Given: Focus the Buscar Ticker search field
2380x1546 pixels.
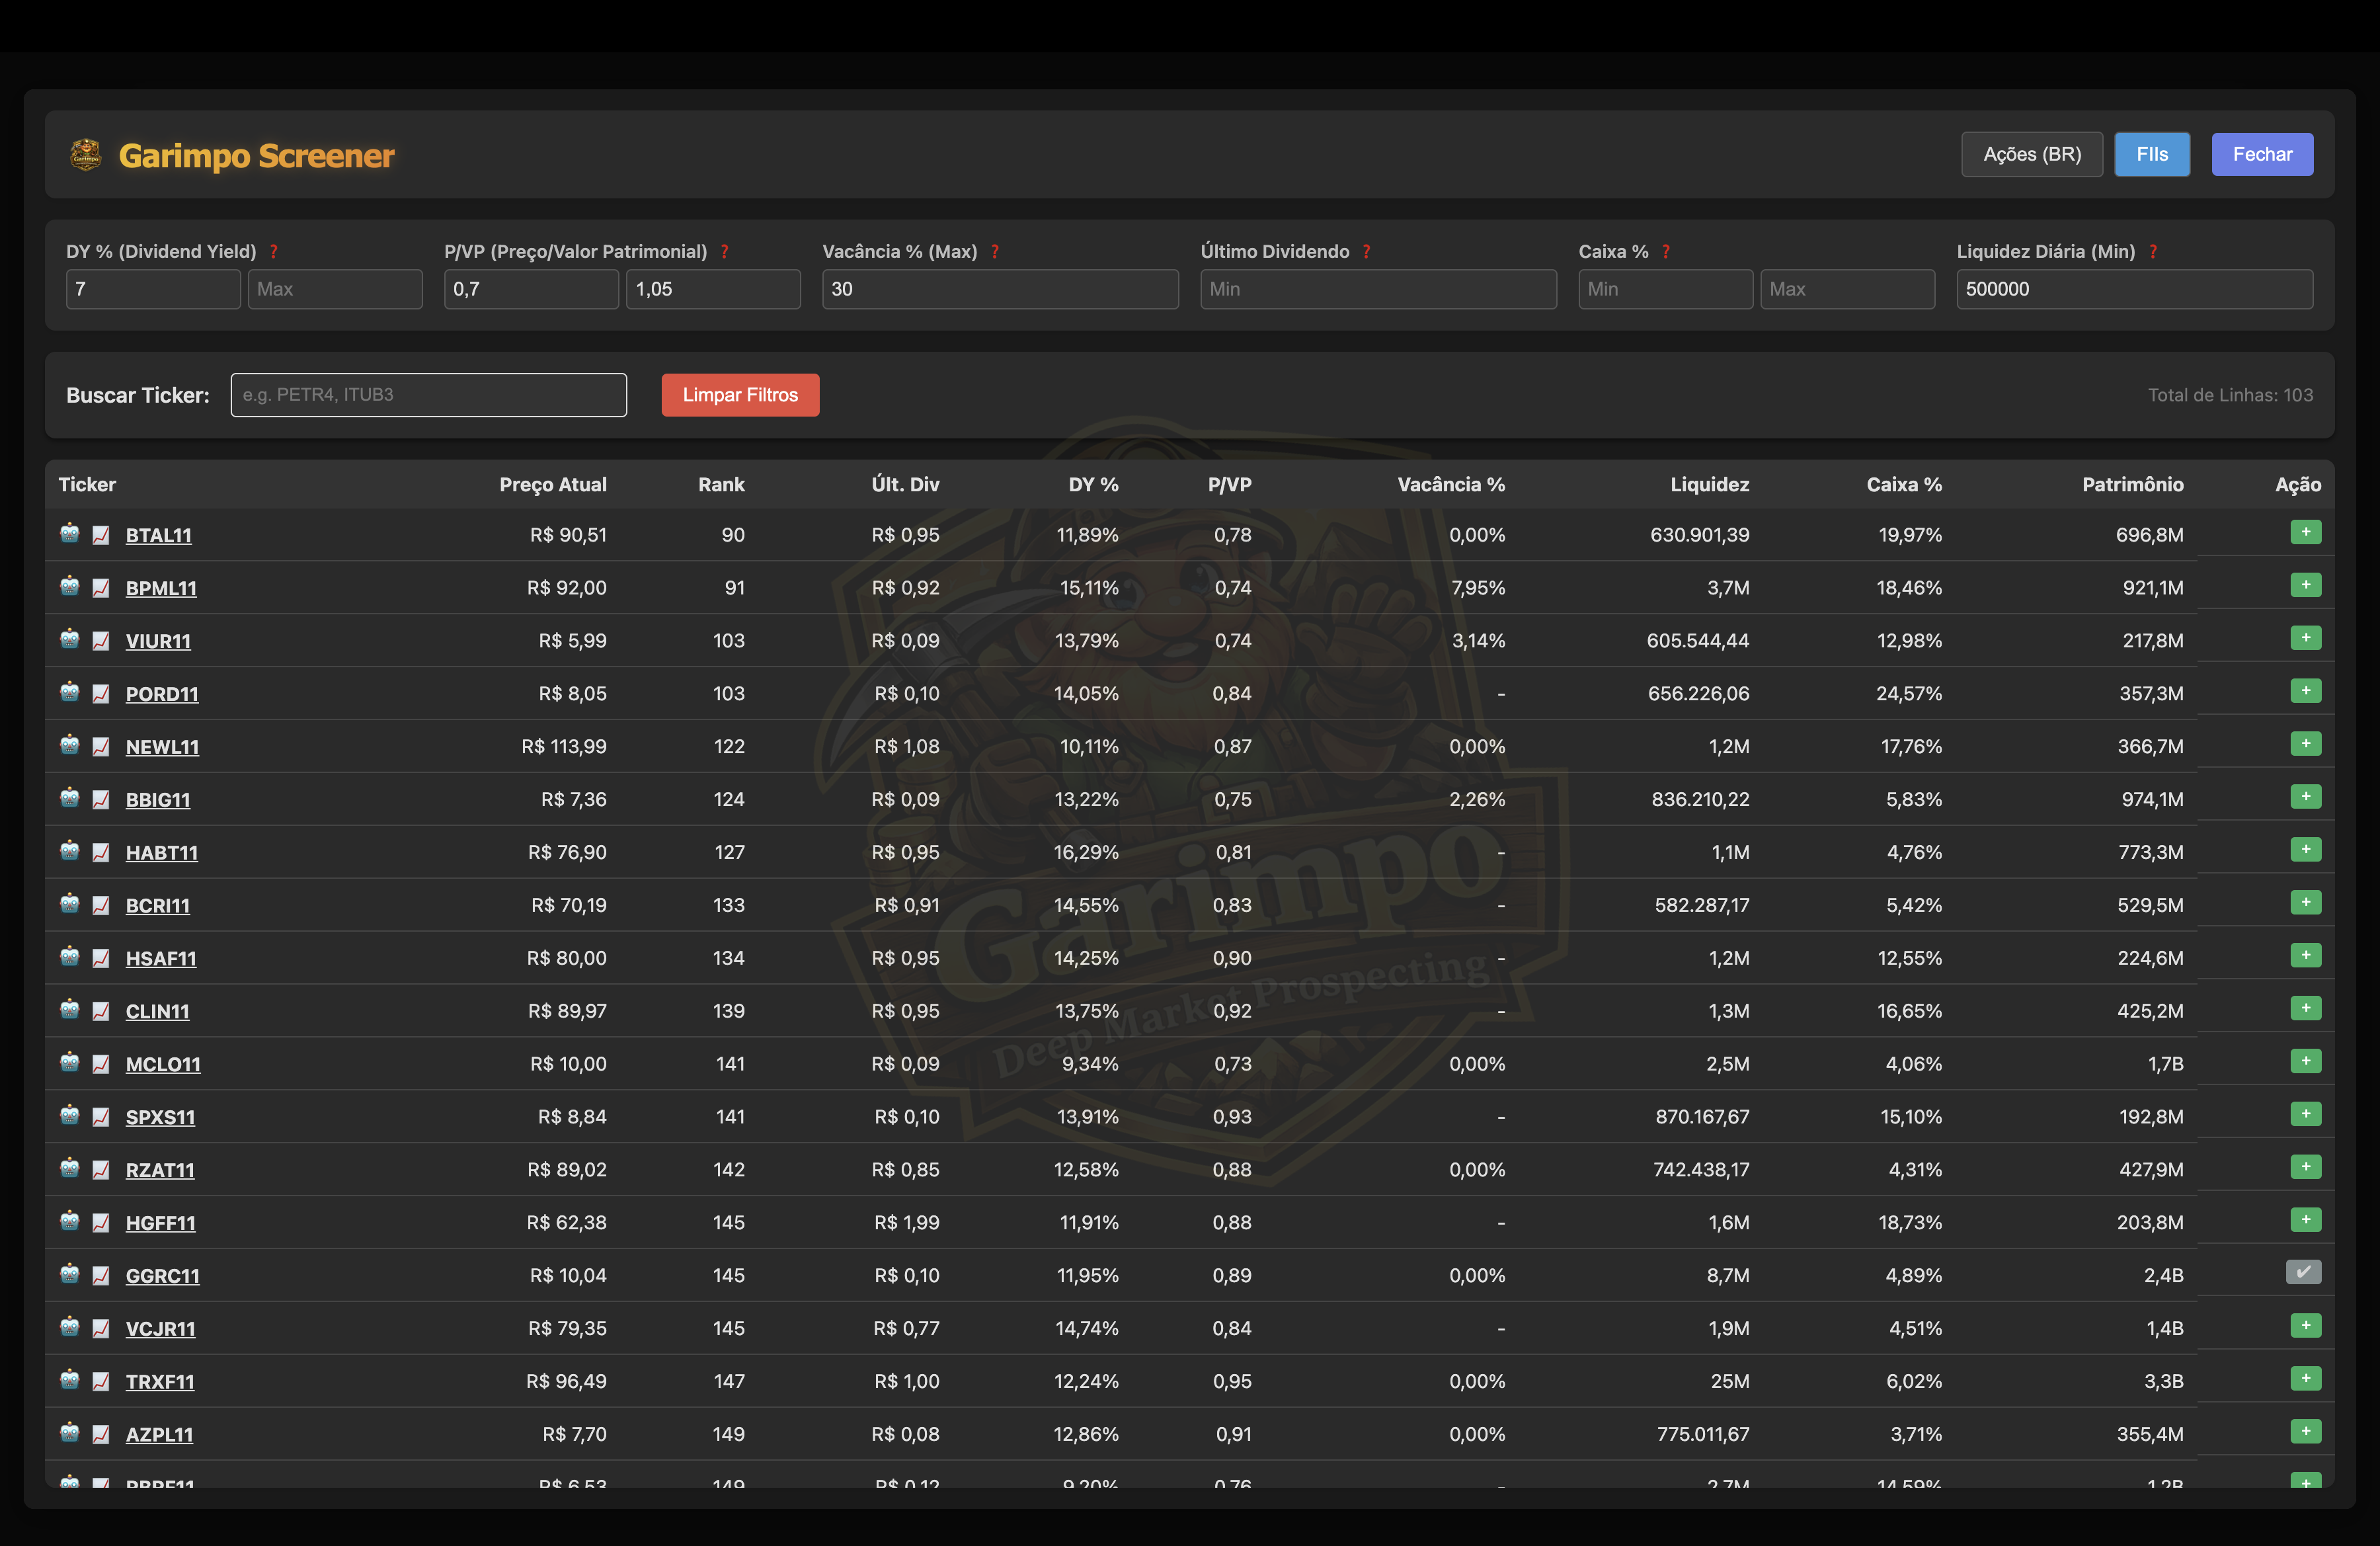Looking at the screenshot, I should [x=428, y=395].
